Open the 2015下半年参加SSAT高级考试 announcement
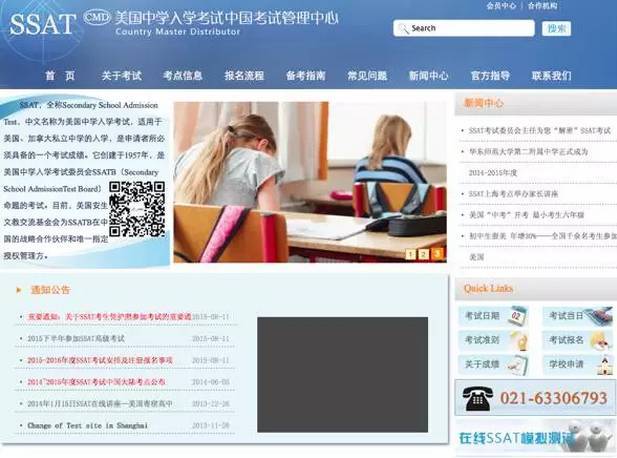The height and width of the screenshot is (458, 617). tap(76, 338)
